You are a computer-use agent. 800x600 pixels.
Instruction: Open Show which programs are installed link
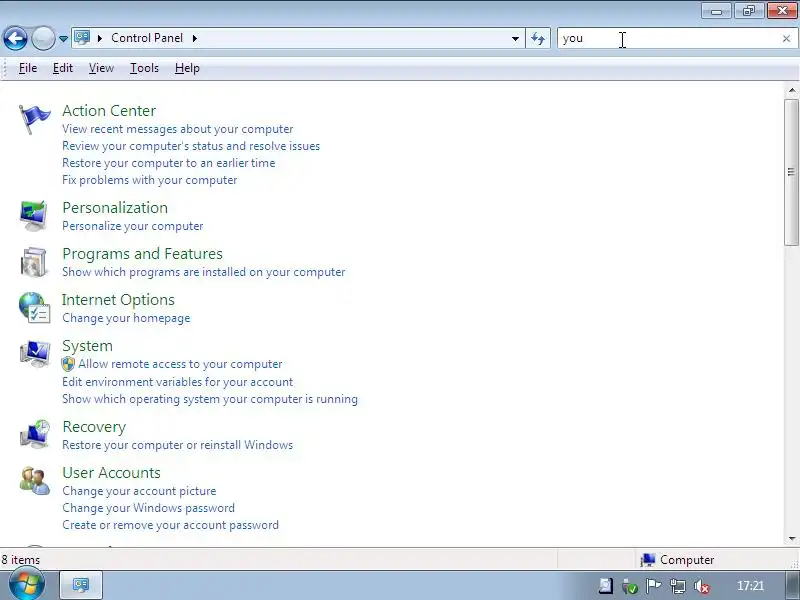click(204, 272)
